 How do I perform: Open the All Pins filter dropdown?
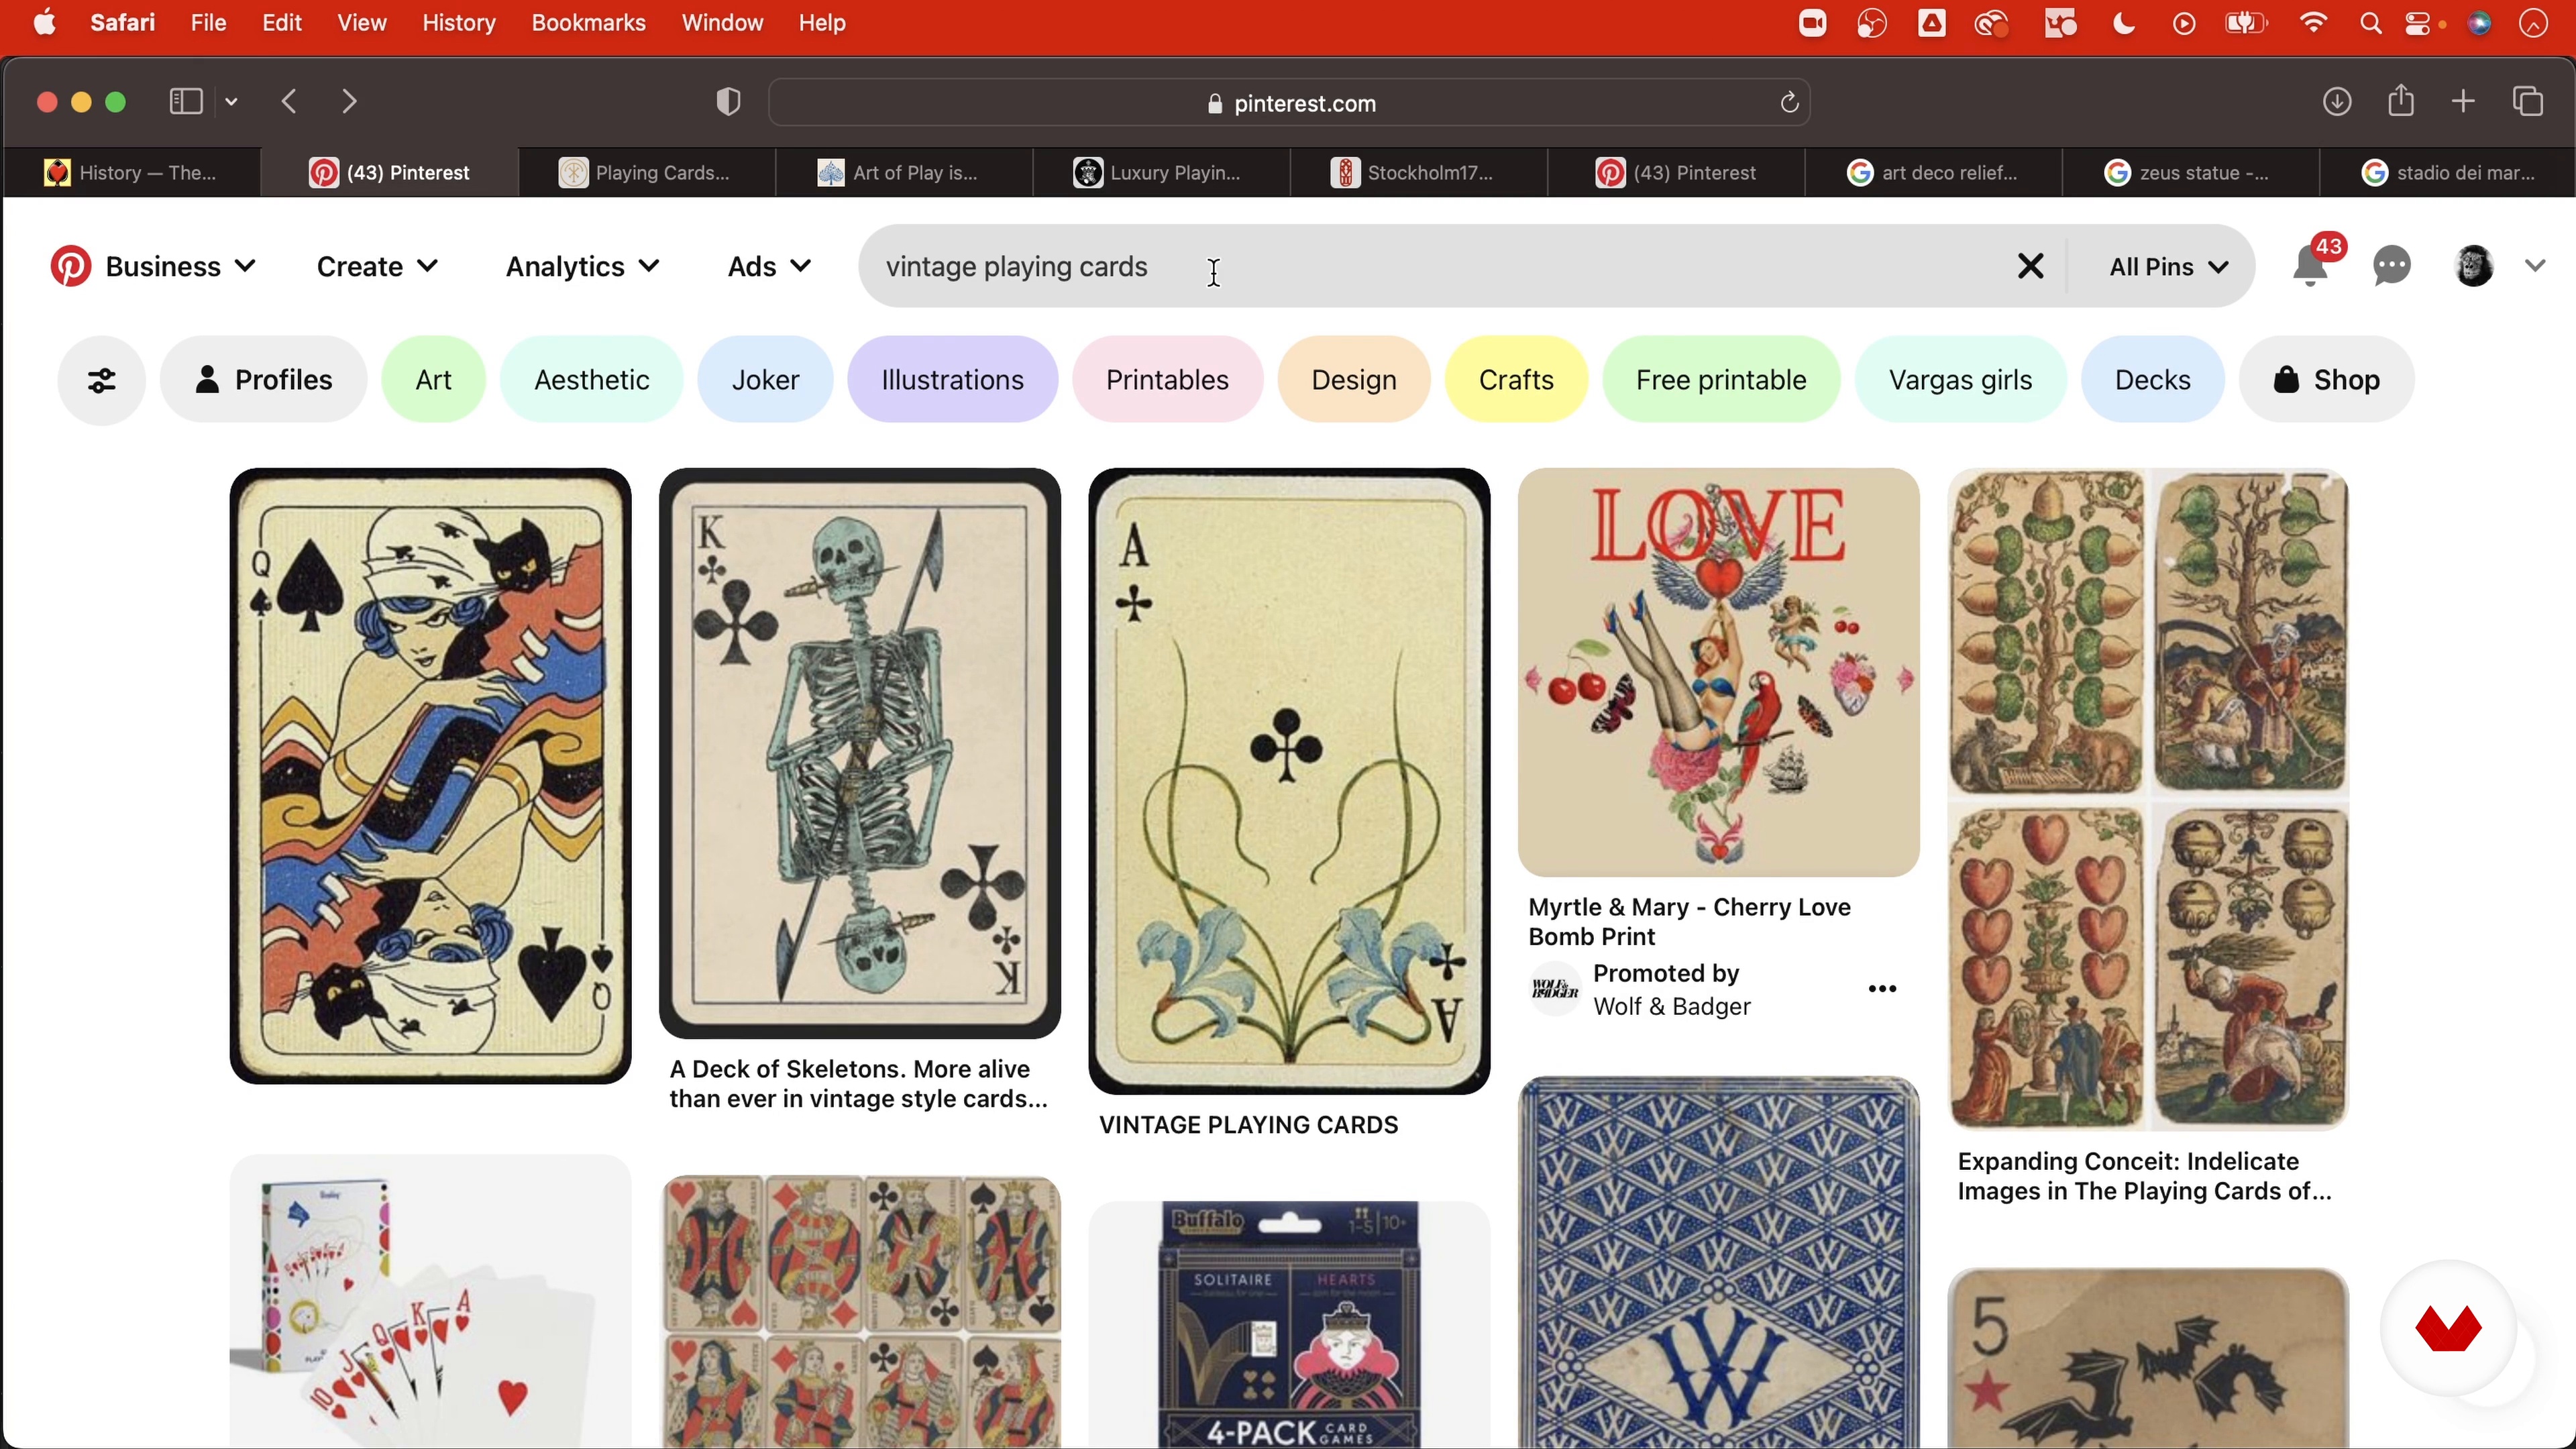pos(2168,267)
